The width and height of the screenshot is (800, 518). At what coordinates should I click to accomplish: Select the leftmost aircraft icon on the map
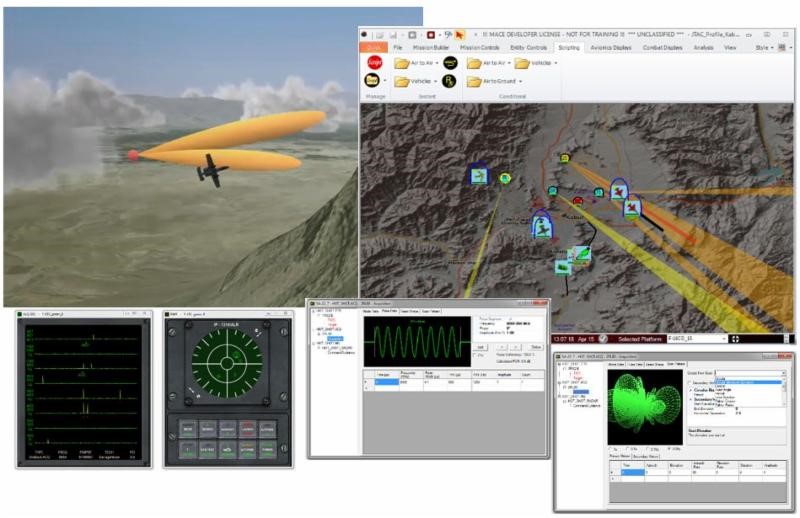(x=479, y=175)
